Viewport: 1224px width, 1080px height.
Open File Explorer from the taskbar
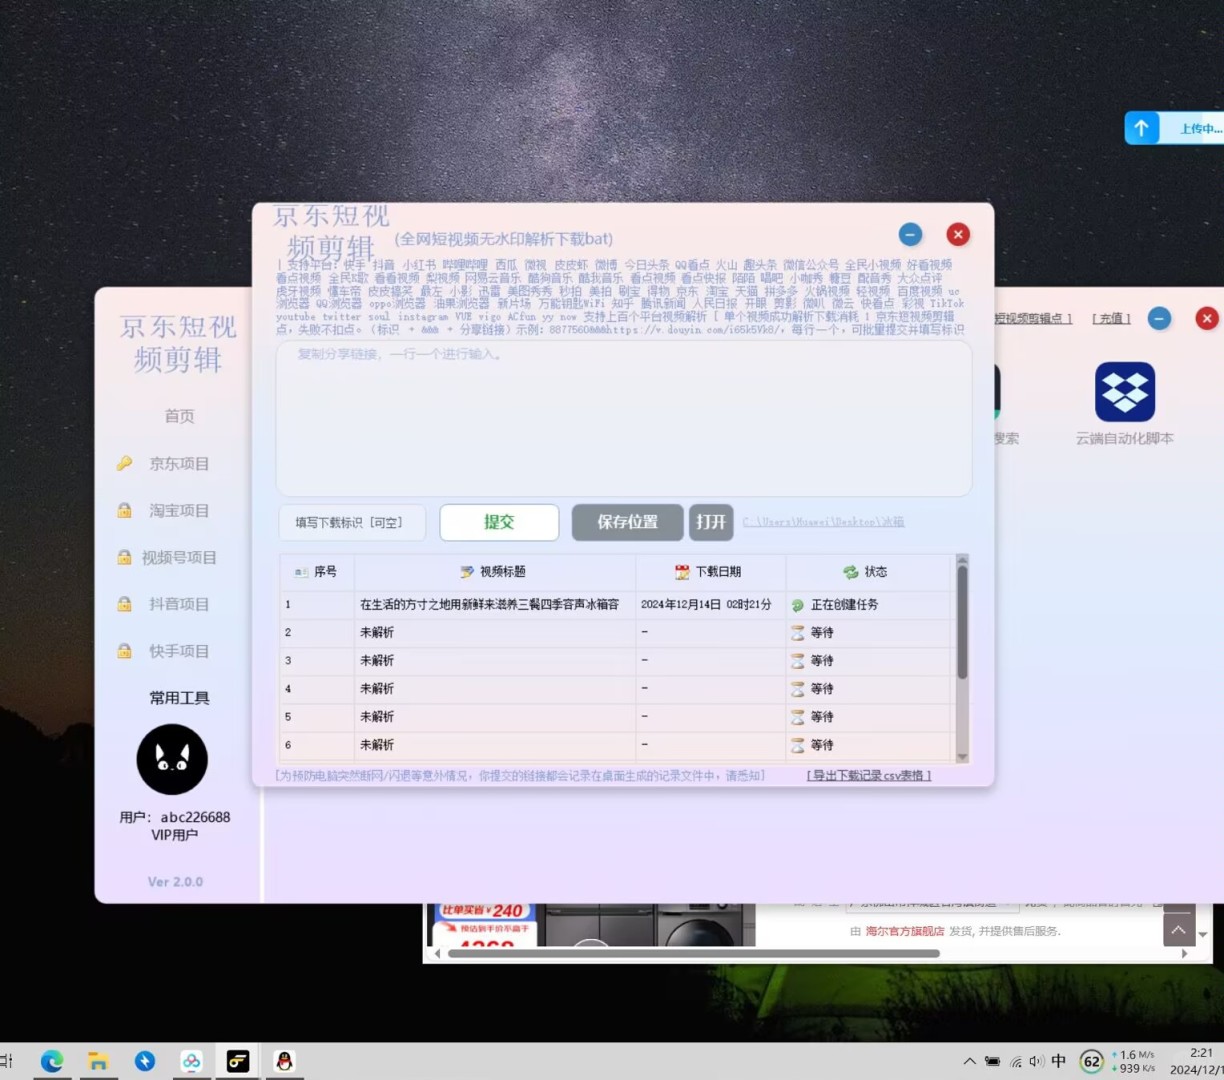coord(98,1061)
